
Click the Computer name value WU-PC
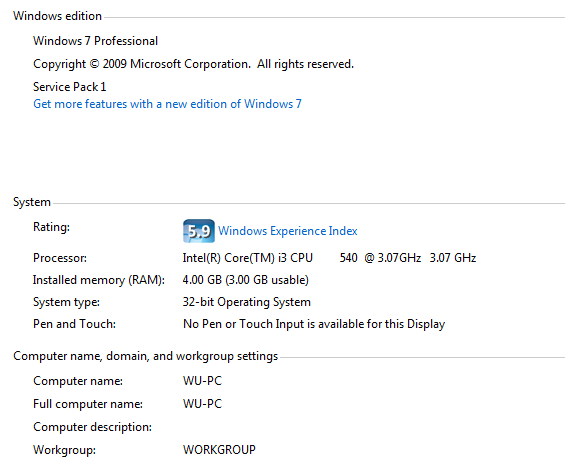coord(203,381)
